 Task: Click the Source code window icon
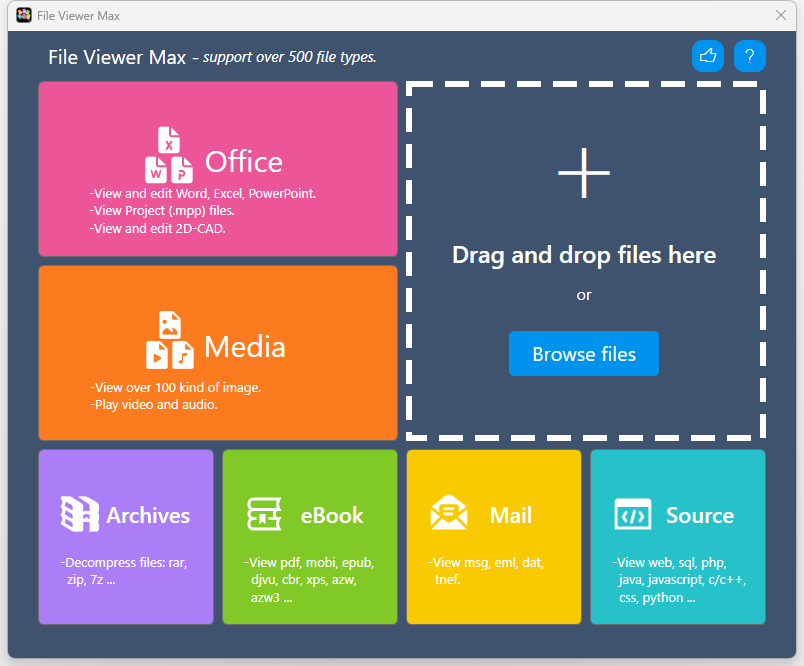pos(633,514)
